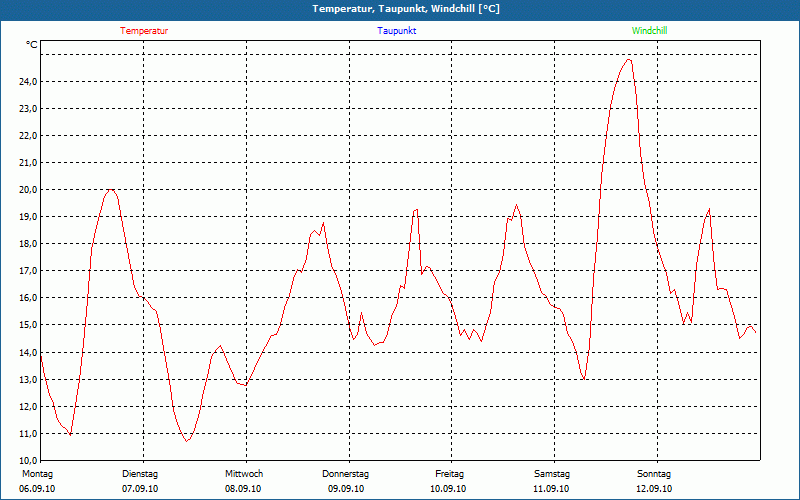Viewport: 800px width, 500px height.
Task: Click the 18,0 y-axis value
Action: tap(28, 244)
